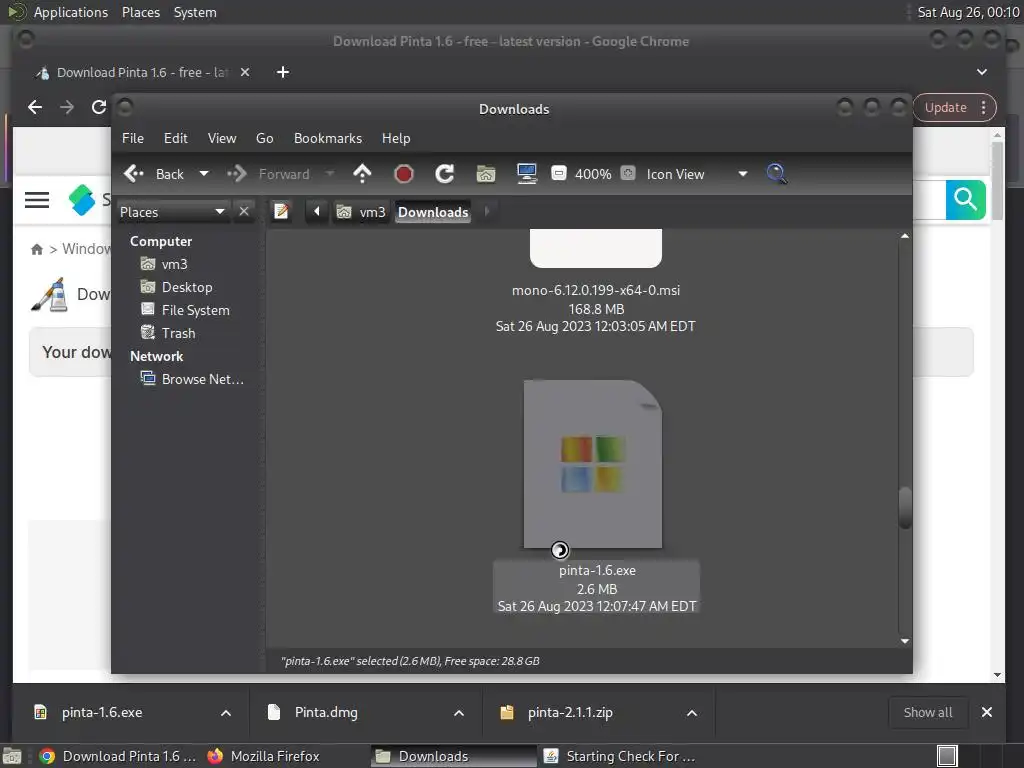Zoom out with the minus icon
The width and height of the screenshot is (1024, 768).
(x=559, y=174)
